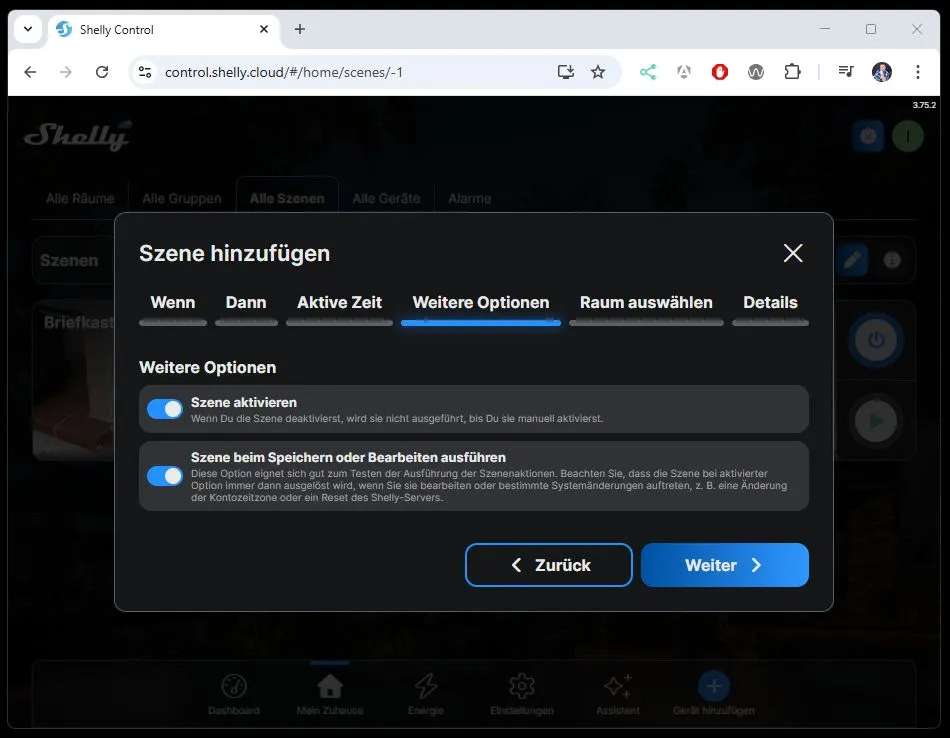Click the install app icon in address bar
Screen dimensions: 950x738
[x=566, y=72]
